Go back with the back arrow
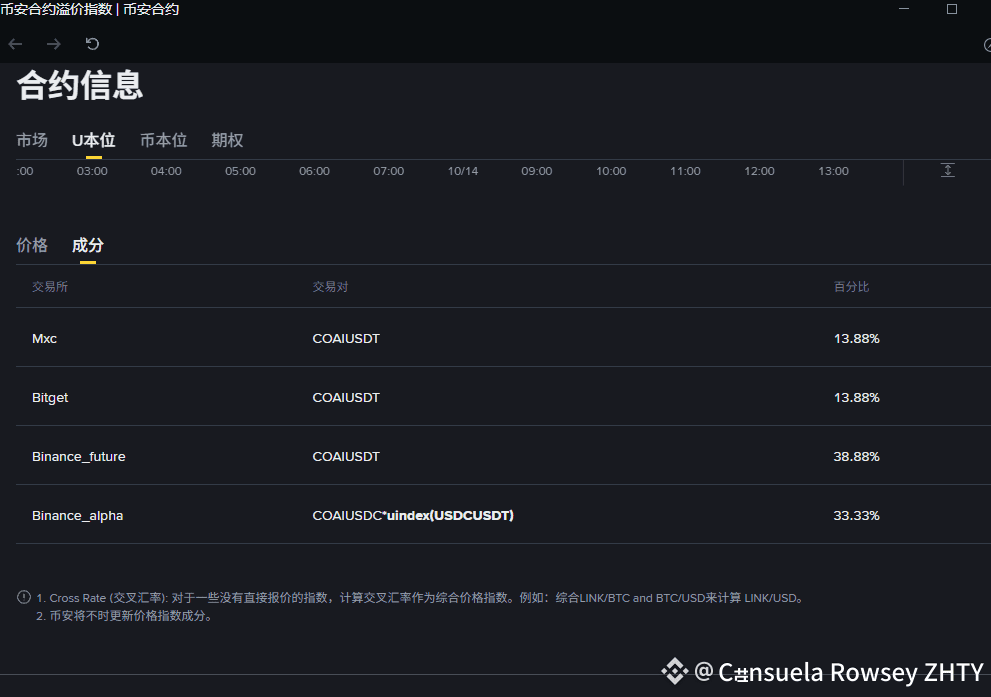This screenshot has height=697, width=991. click(x=15, y=44)
